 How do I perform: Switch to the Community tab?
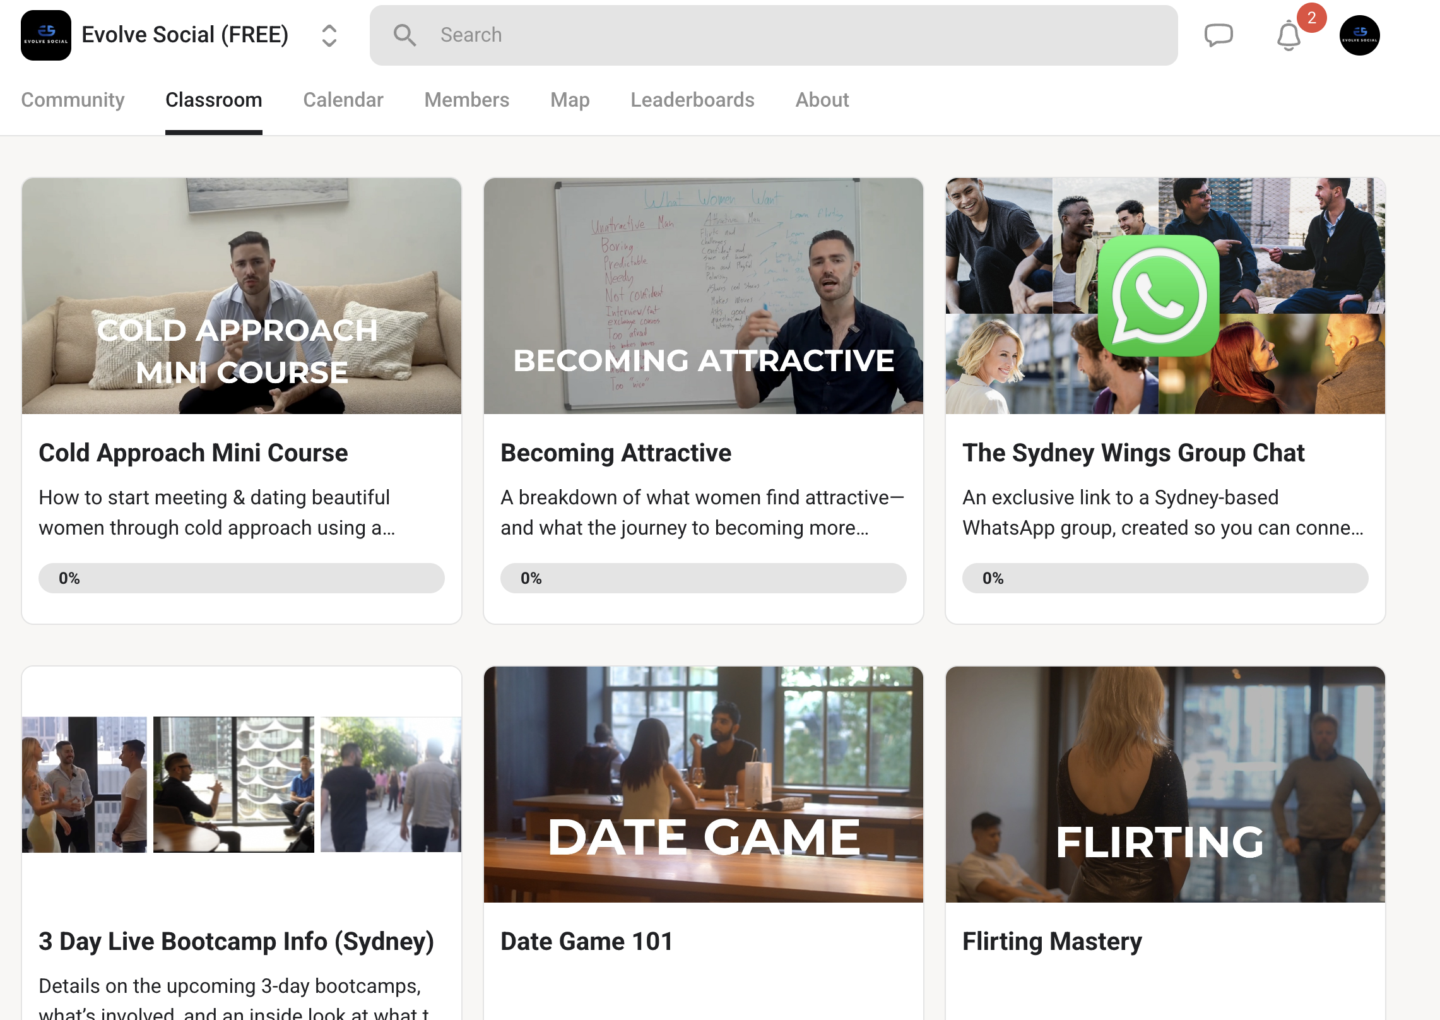[73, 100]
